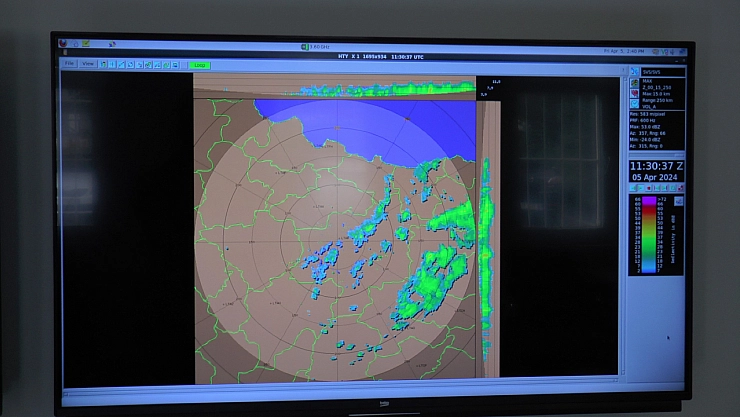Click the first toolbar icon beside View
The image size is (740, 417).
pos(104,64)
